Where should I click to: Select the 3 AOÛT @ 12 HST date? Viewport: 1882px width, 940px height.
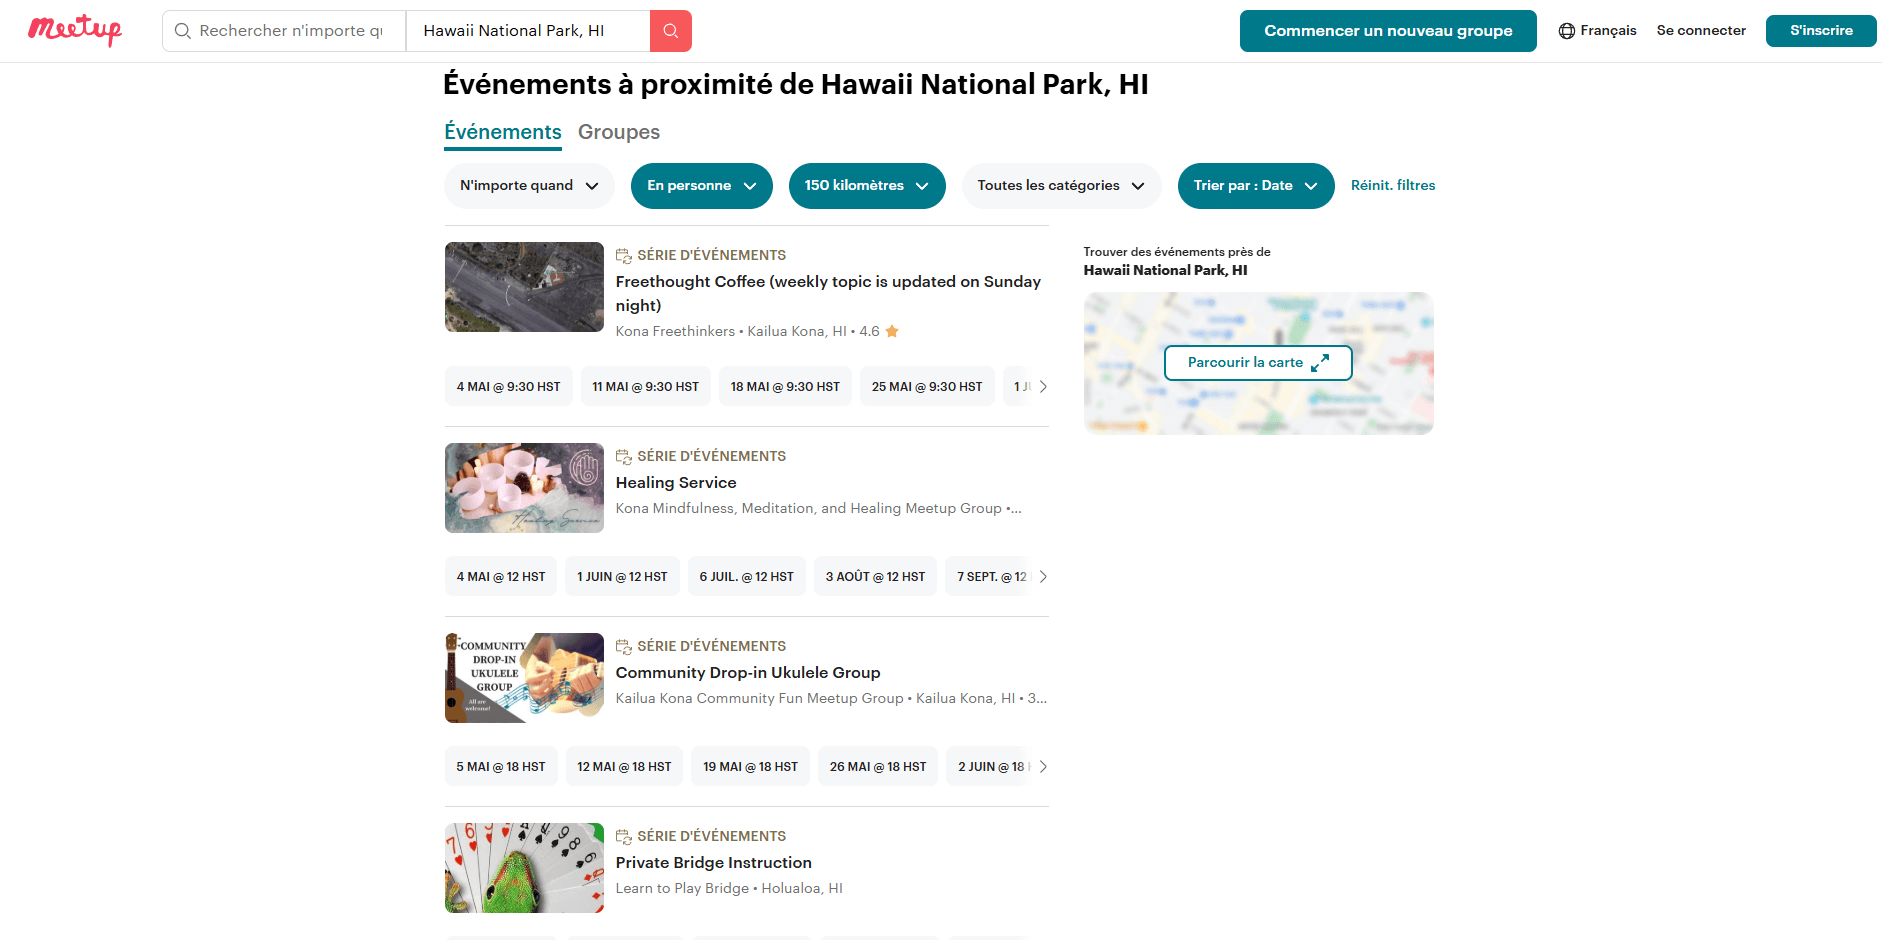coord(876,576)
